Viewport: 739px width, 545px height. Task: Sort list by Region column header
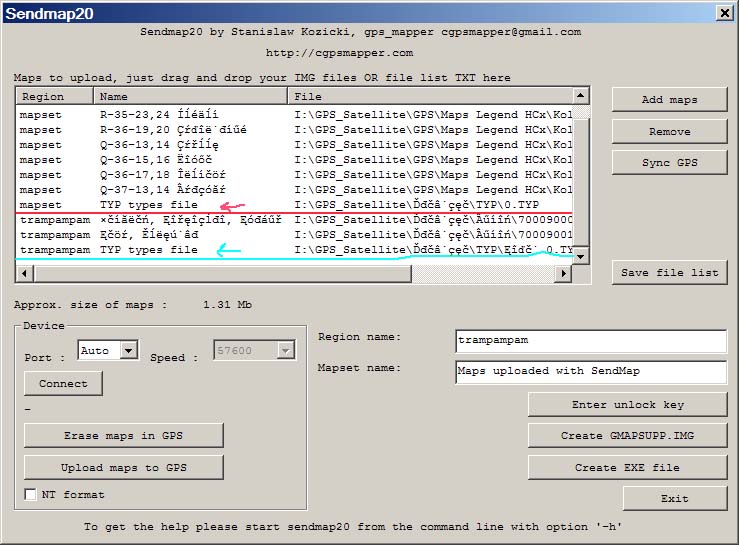(55, 97)
